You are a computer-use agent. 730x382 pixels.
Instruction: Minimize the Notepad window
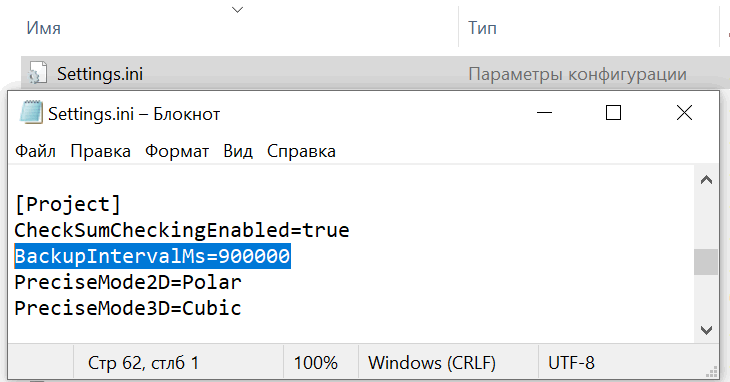pyautogui.click(x=544, y=113)
